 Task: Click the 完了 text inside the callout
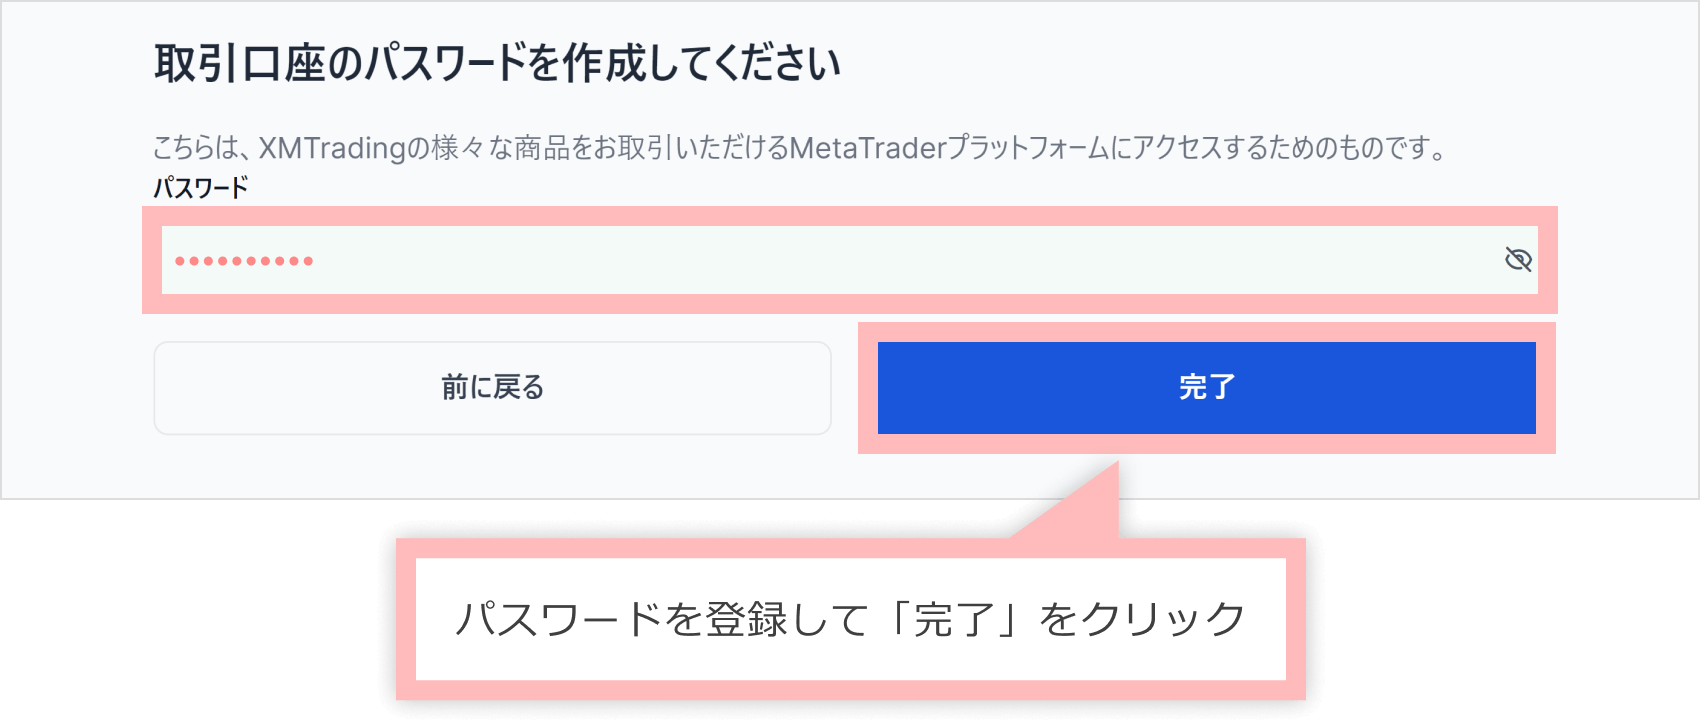click(x=953, y=619)
